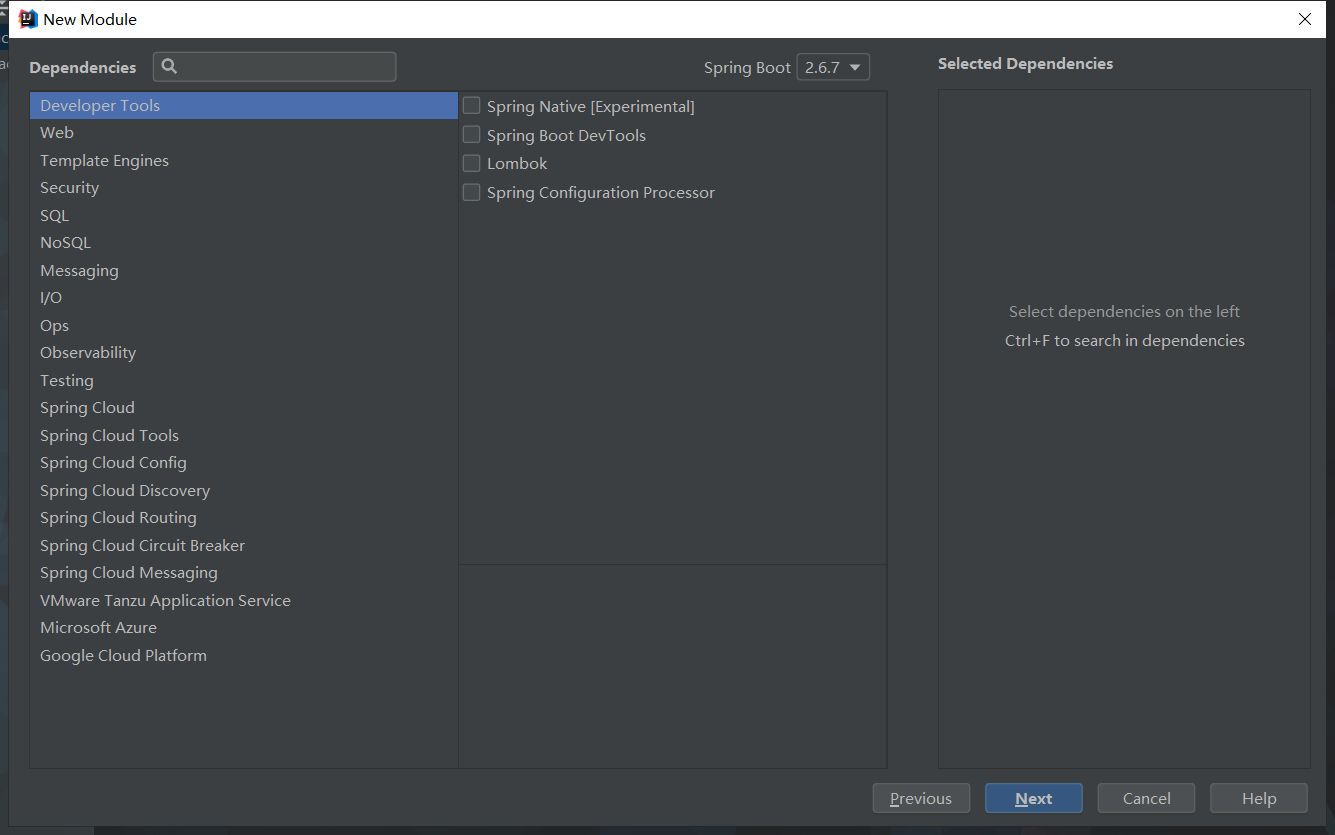Click the Dependencies heading label

(x=83, y=67)
